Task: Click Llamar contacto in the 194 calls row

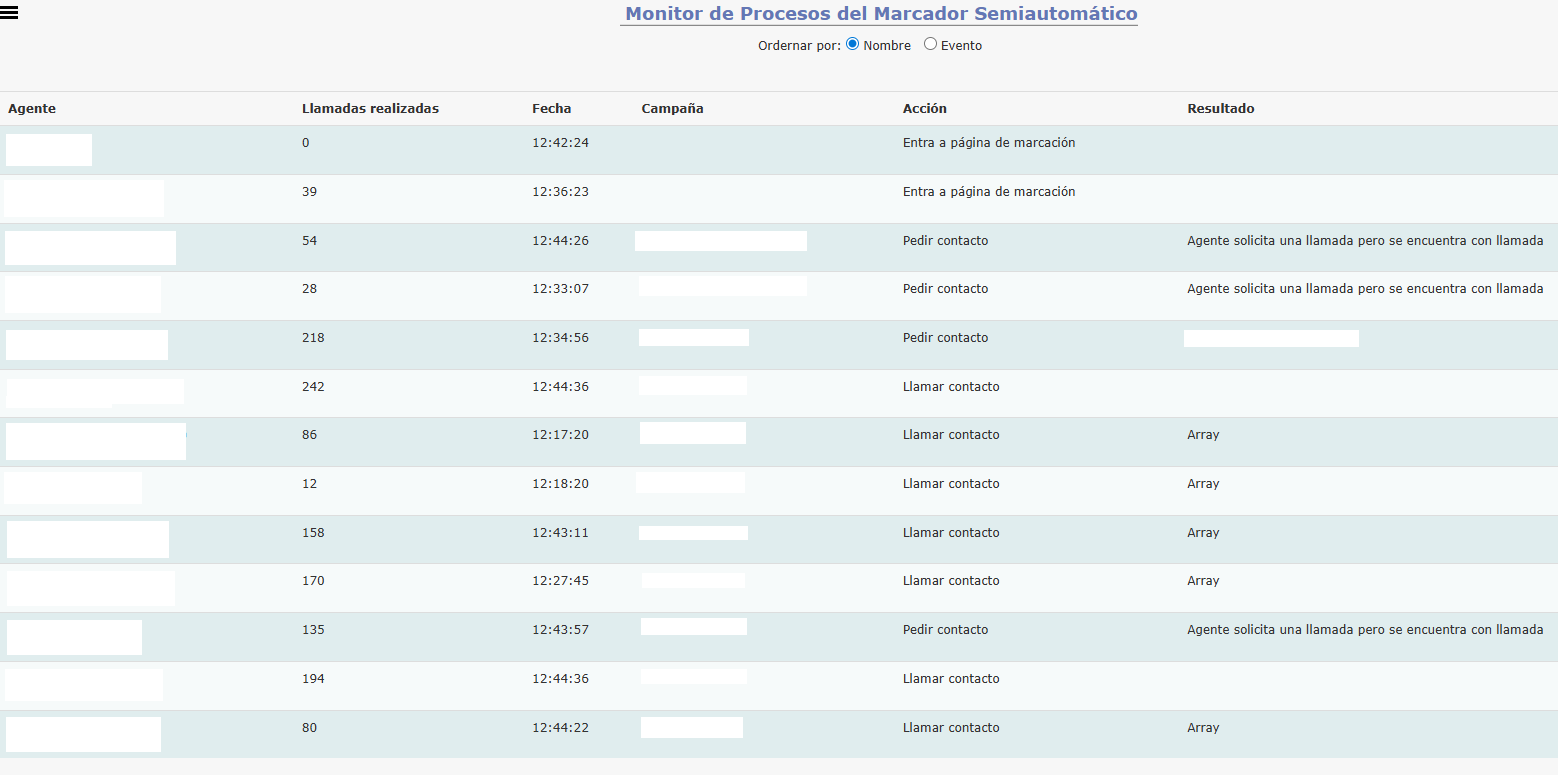Action: point(950,679)
